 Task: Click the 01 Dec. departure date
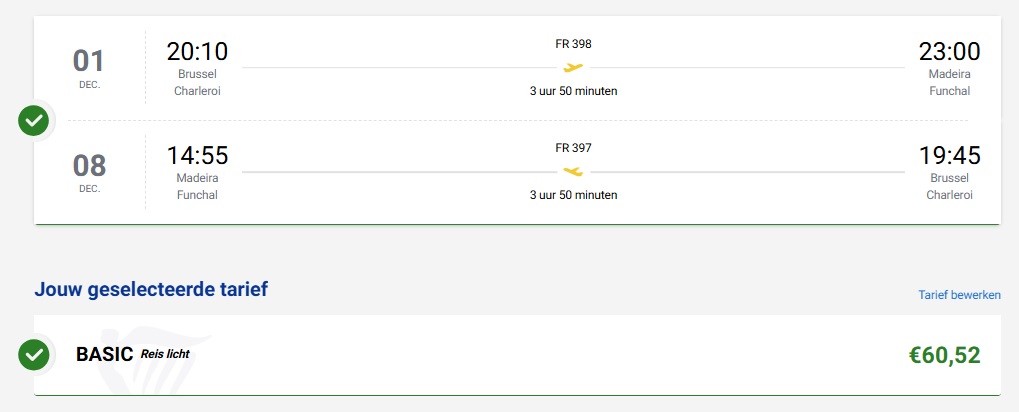[89, 67]
